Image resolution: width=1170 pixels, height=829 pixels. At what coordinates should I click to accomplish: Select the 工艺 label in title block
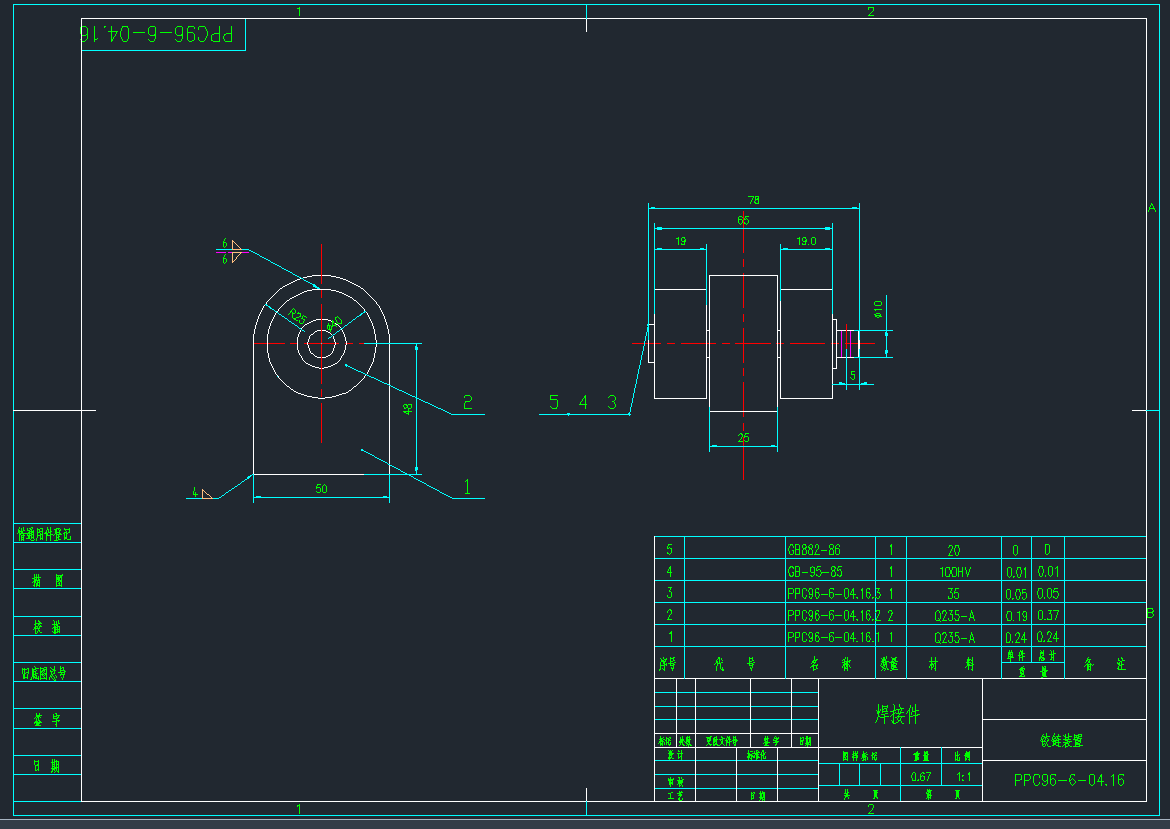(x=675, y=796)
